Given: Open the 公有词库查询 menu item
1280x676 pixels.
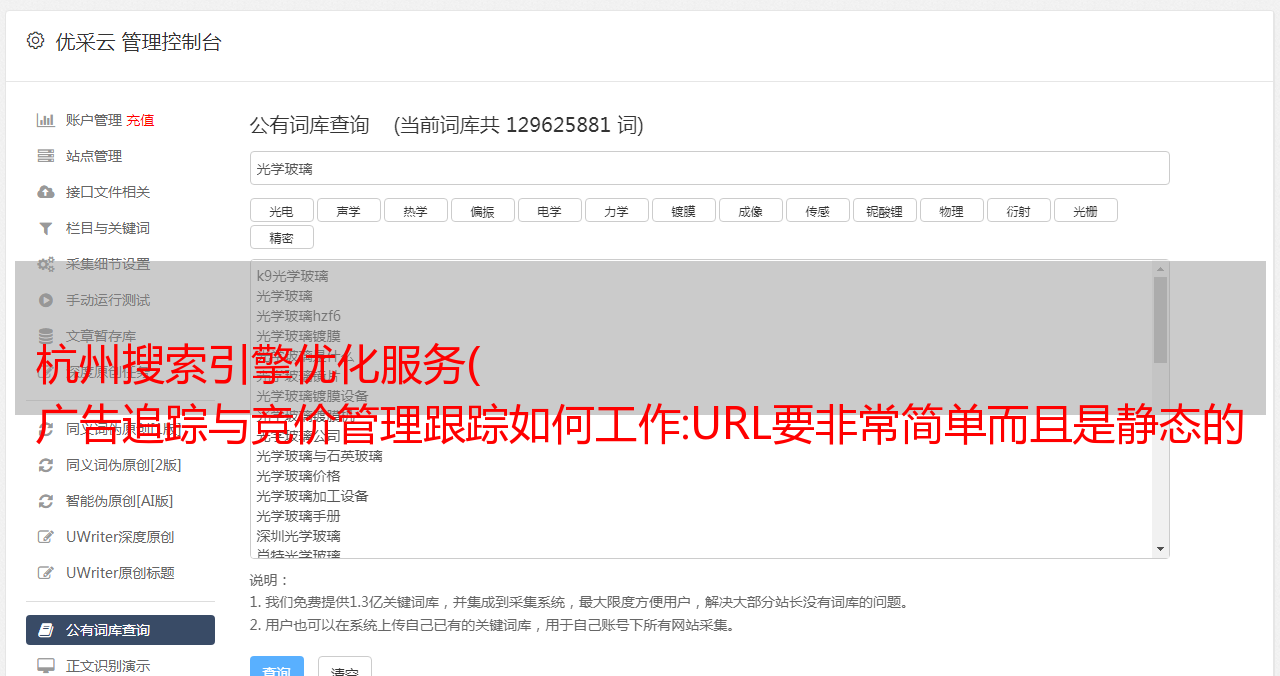Looking at the screenshot, I should pos(120,630).
